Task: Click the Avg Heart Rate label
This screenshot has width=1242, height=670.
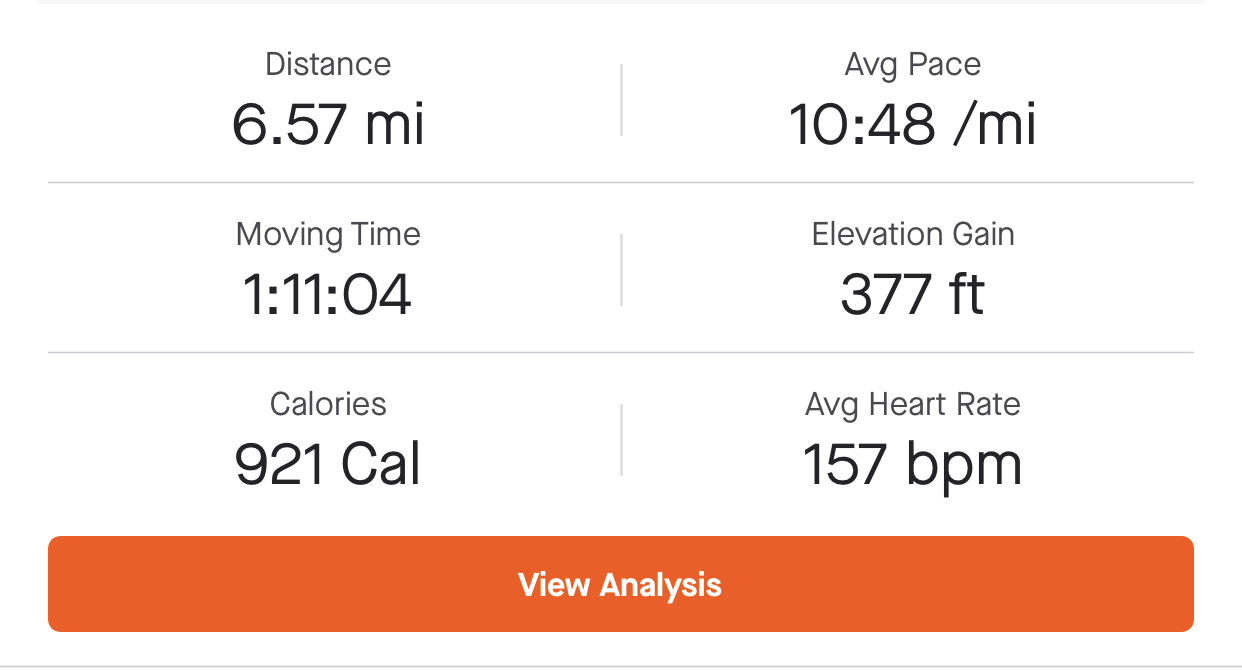Action: tap(913, 405)
